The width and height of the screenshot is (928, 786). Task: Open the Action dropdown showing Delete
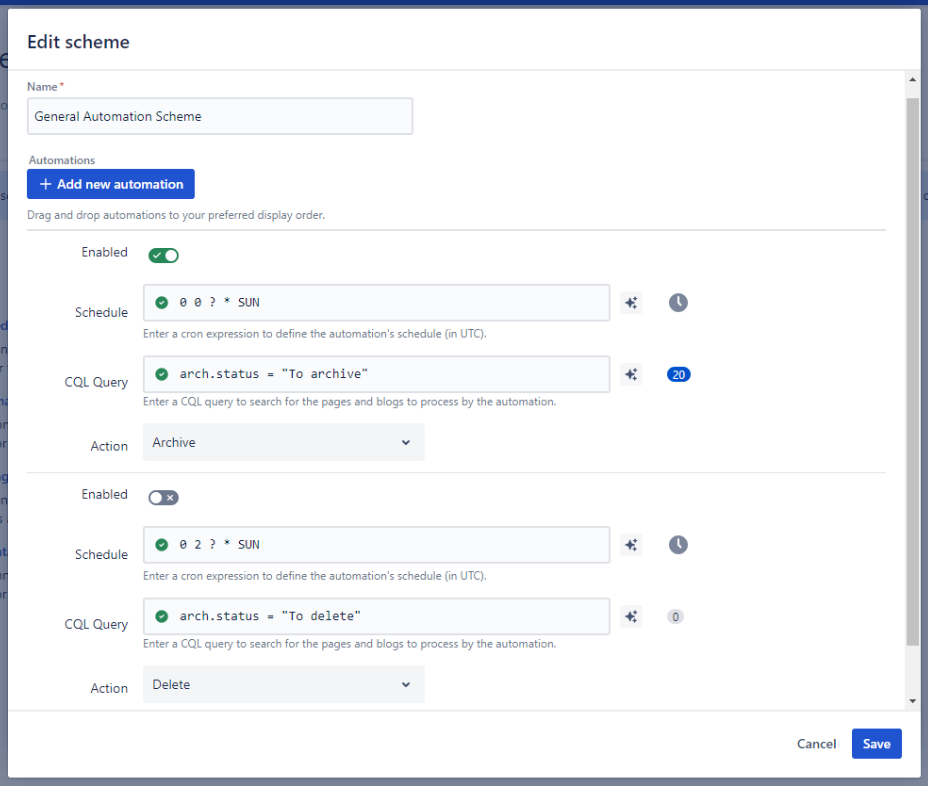click(283, 685)
